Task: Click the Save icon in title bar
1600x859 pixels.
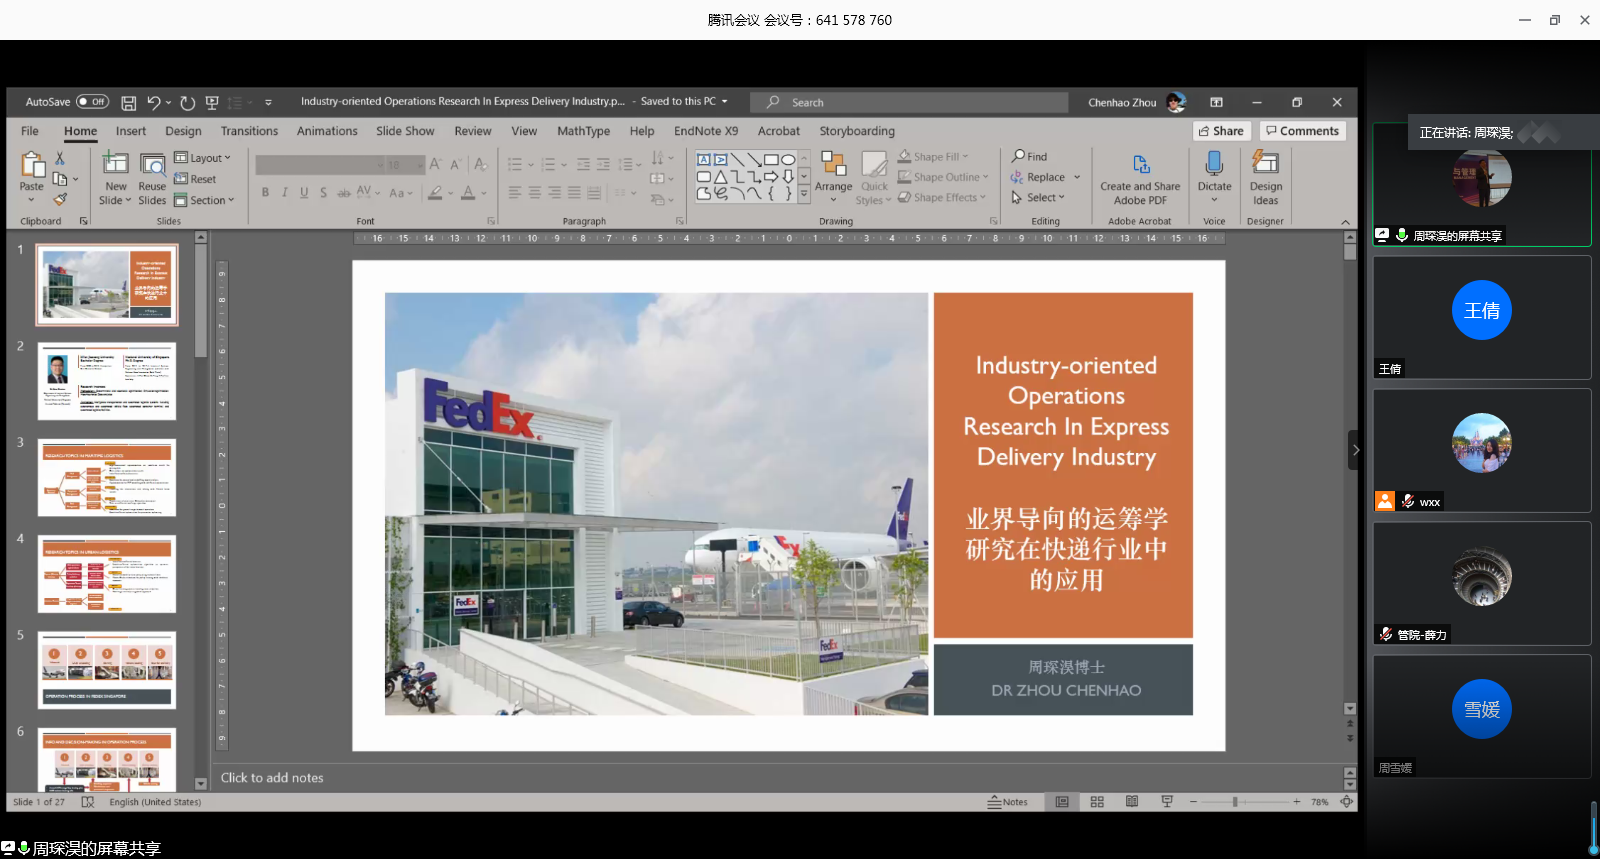Action: point(129,102)
